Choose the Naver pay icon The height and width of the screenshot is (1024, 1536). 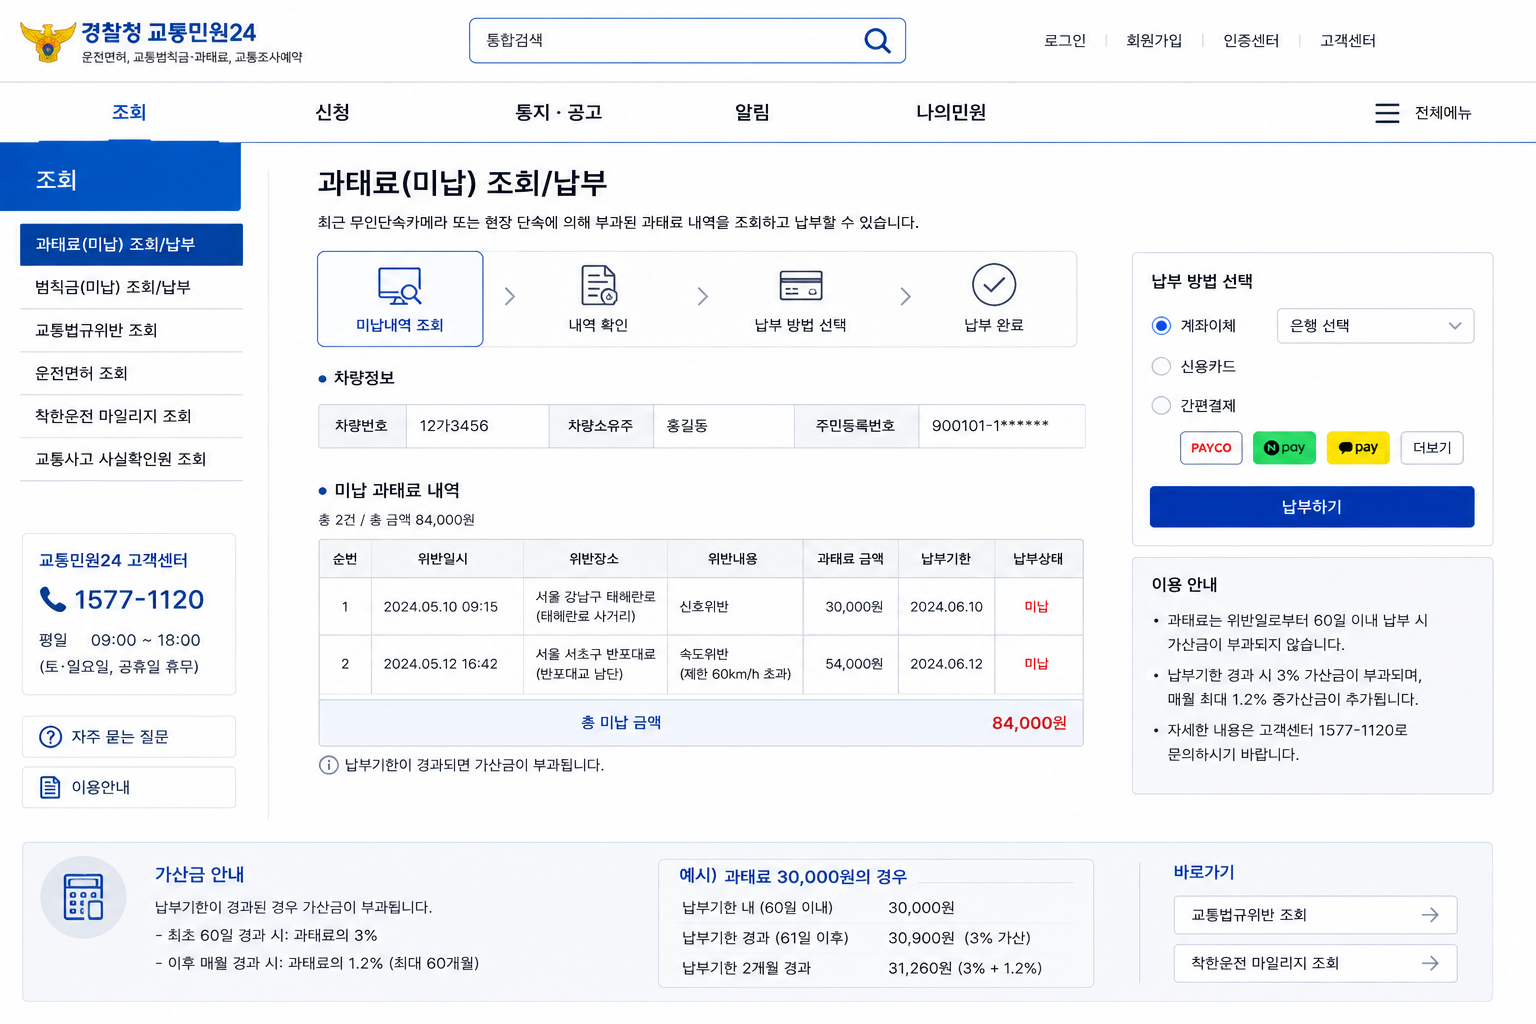pyautogui.click(x=1284, y=447)
